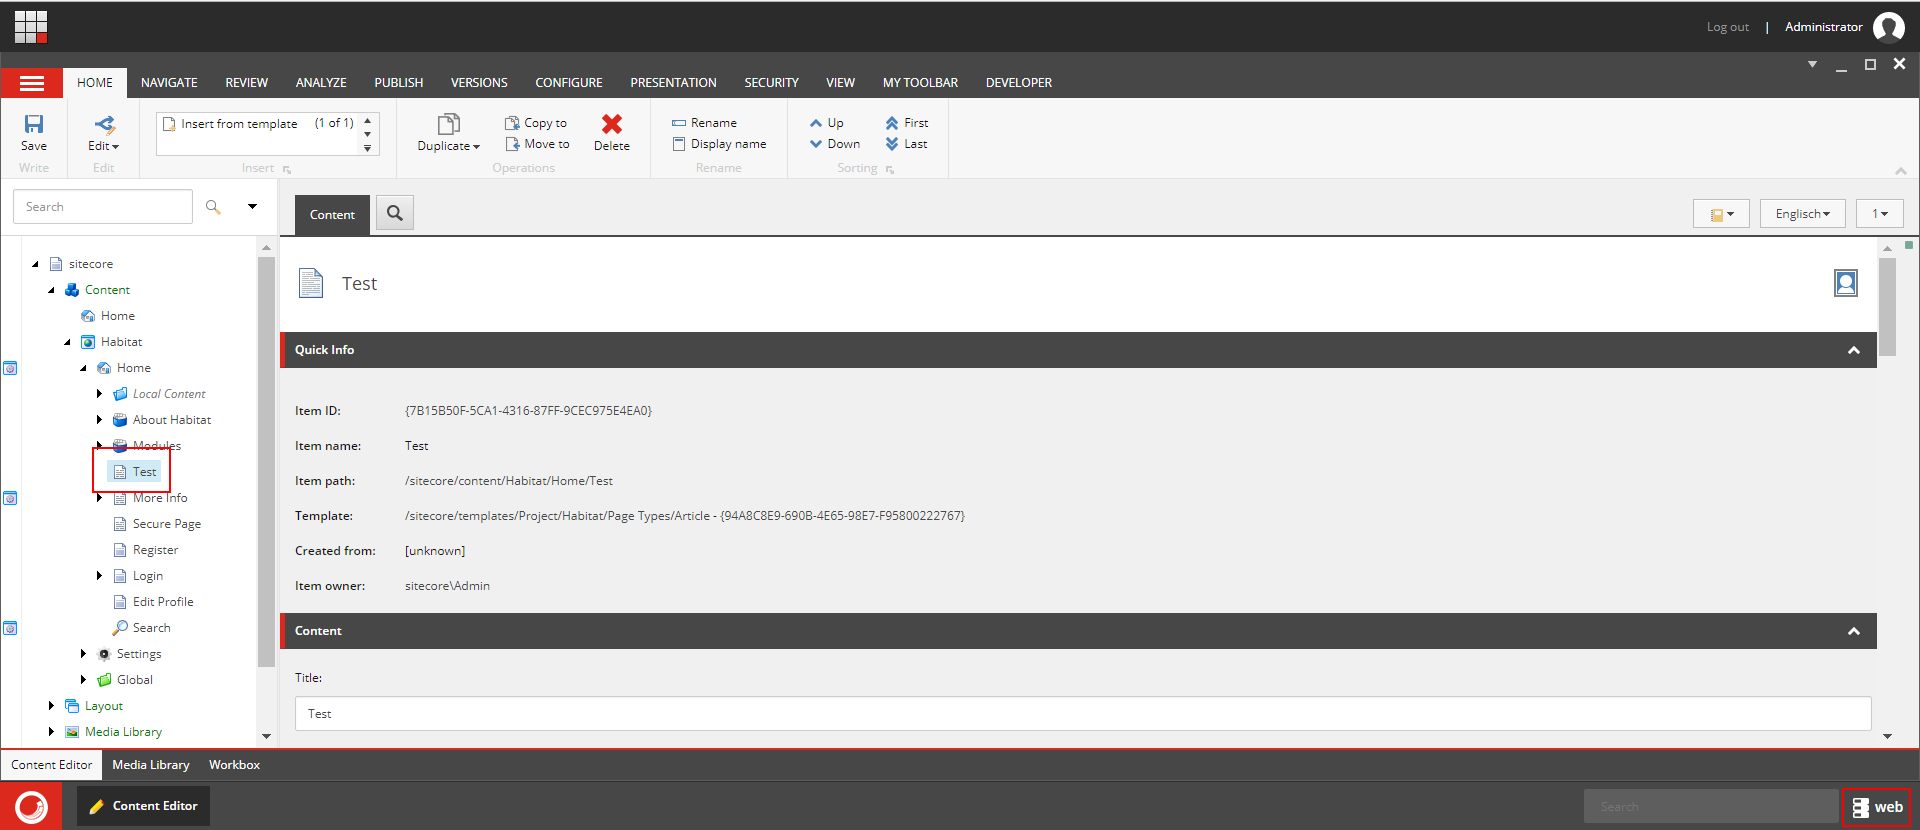Screen dimensions: 1920x830
Task: Click the bottom-right taskbar Search field
Action: click(x=1711, y=807)
